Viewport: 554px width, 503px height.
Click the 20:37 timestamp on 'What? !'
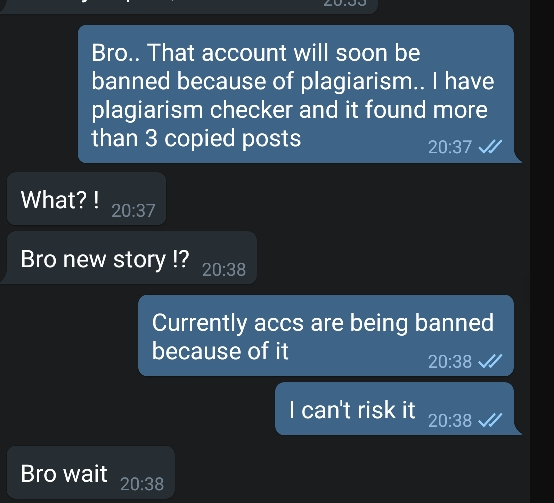click(133, 211)
